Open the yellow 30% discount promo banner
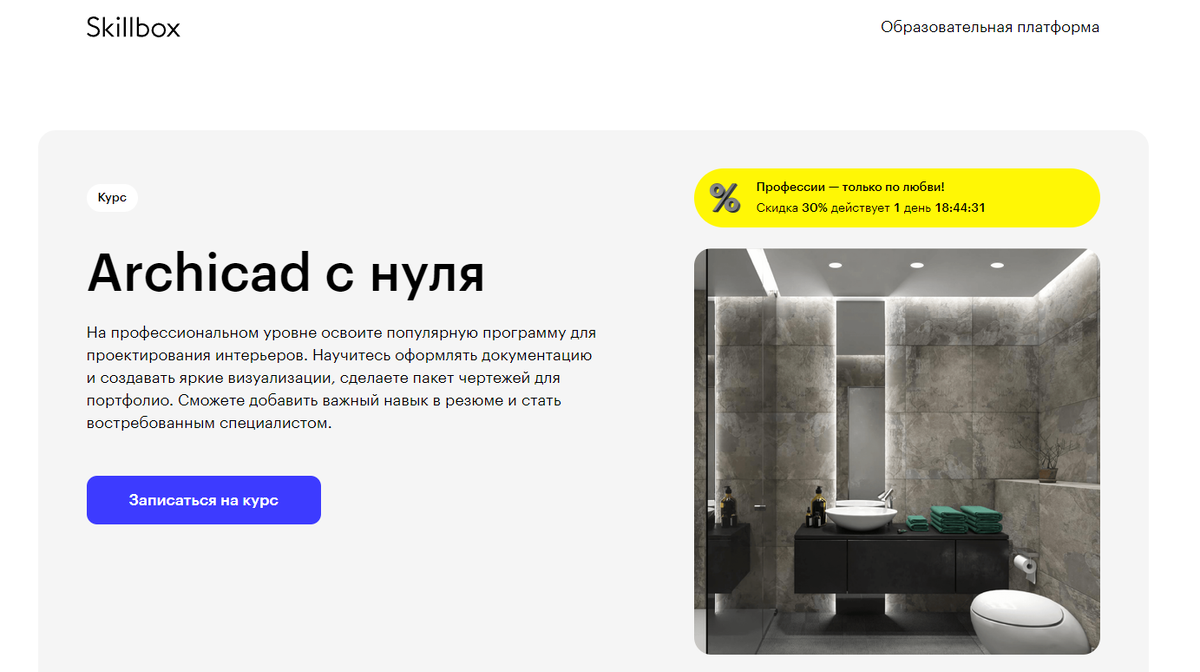The width and height of the screenshot is (1200, 672). tap(897, 198)
